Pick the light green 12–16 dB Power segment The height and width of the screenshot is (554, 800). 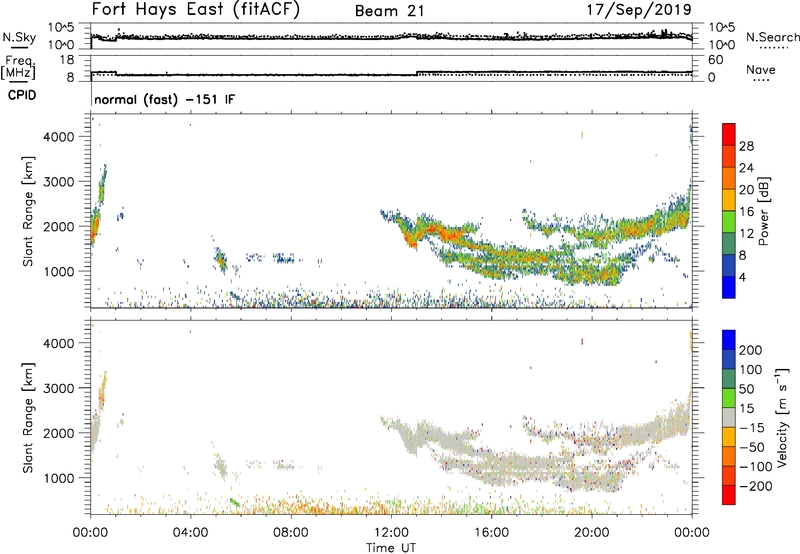coord(729,221)
